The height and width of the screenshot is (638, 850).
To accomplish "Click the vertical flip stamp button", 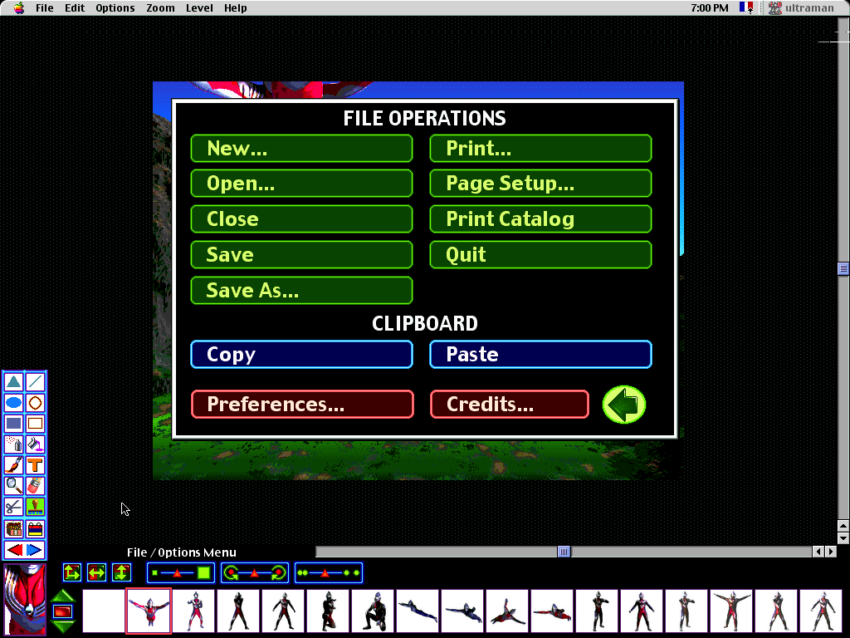I will coord(121,572).
